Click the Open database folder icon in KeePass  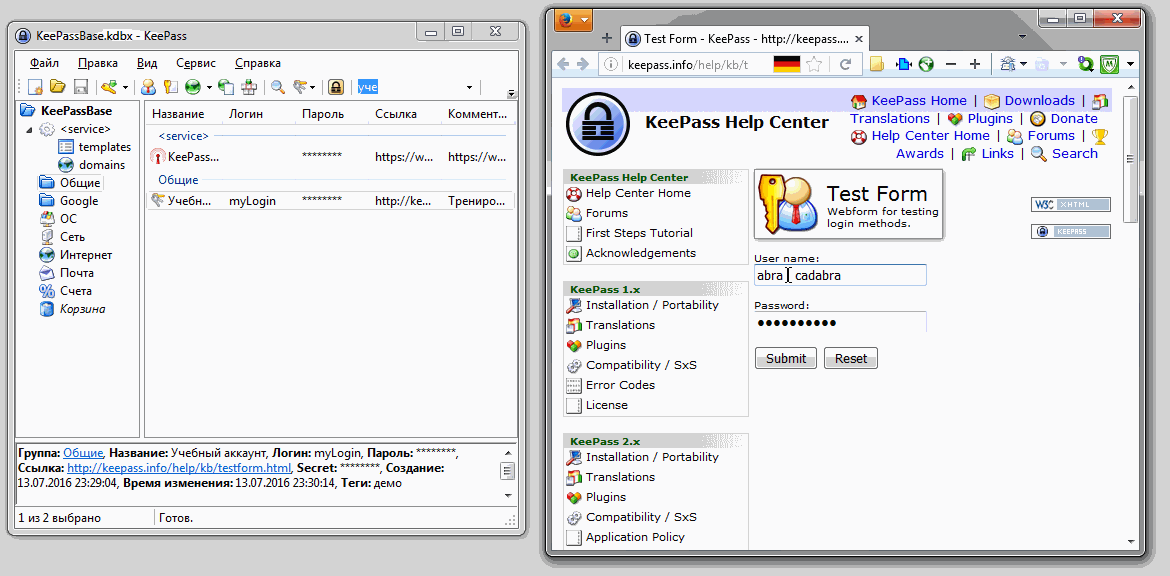tap(57, 87)
